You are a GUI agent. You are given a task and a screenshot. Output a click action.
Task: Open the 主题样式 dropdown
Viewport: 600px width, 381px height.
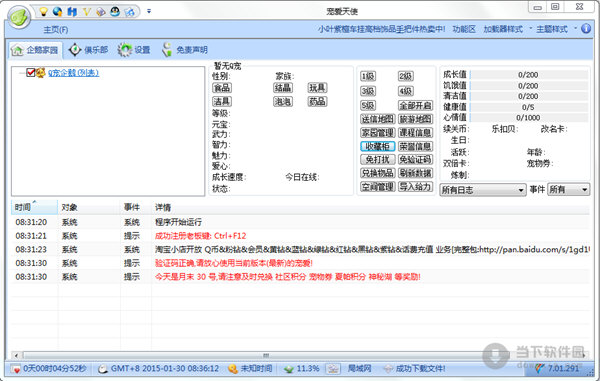point(556,29)
